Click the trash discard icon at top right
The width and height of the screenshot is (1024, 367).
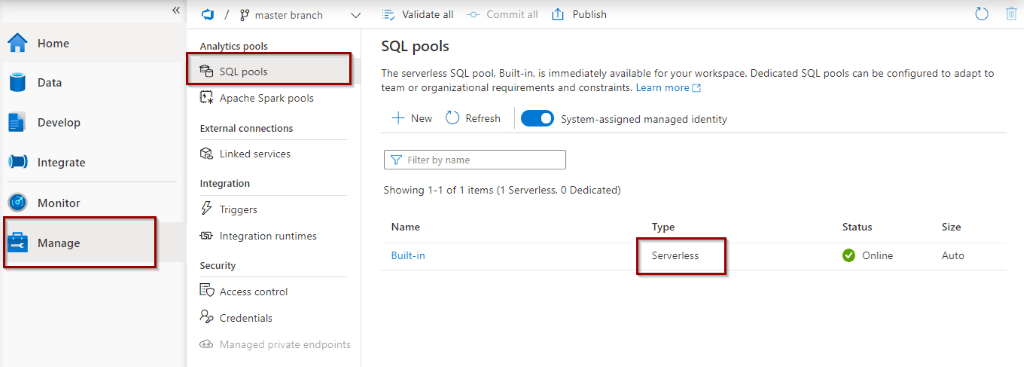click(1012, 14)
